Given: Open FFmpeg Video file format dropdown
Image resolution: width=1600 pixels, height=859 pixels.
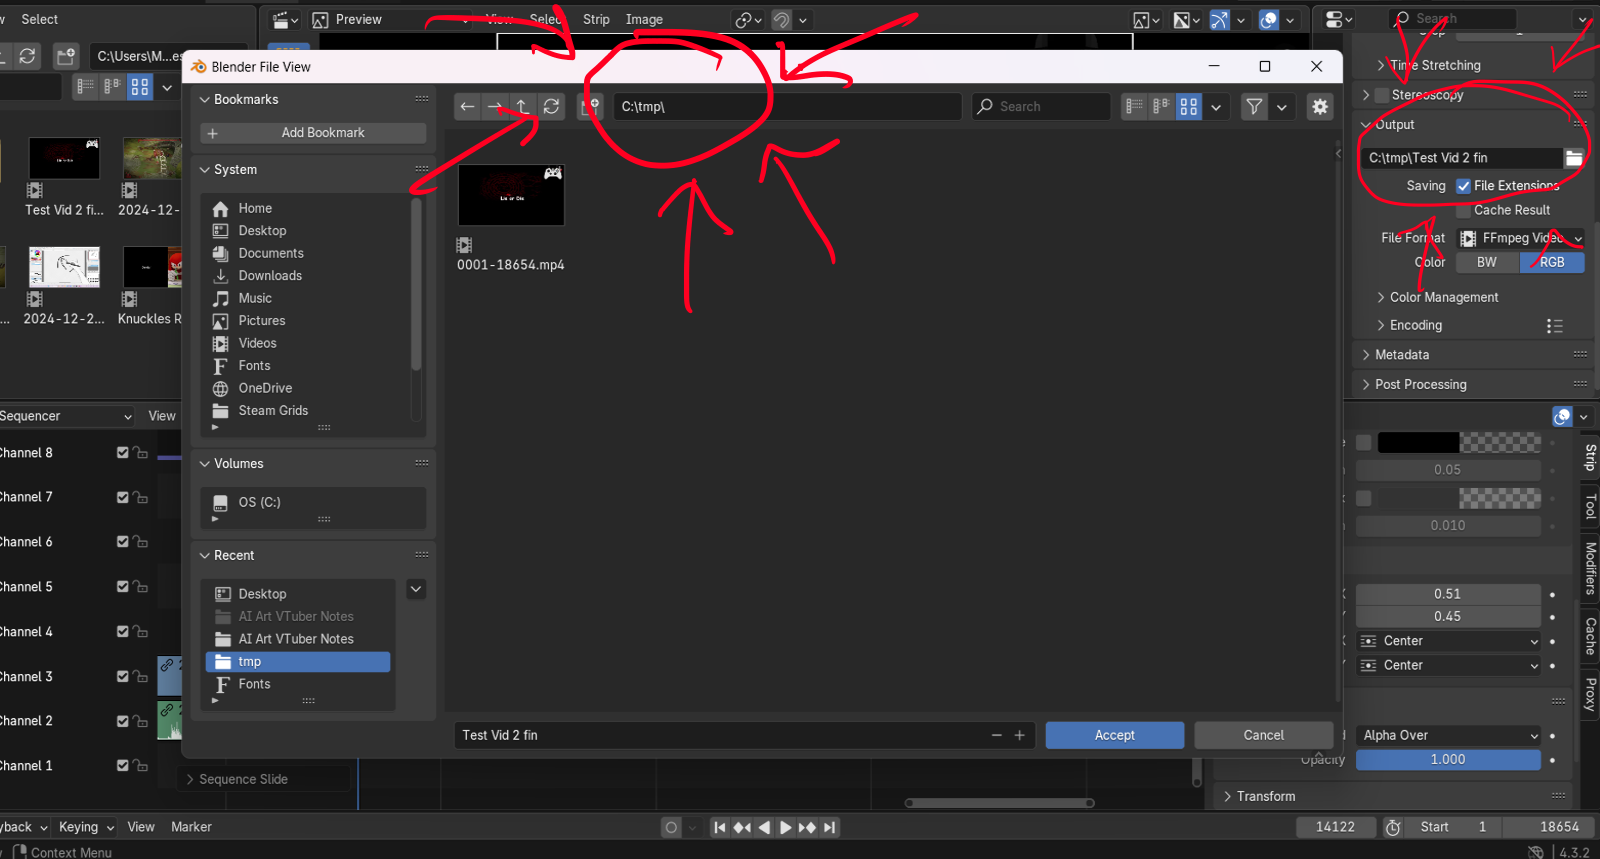Looking at the screenshot, I should point(1520,238).
